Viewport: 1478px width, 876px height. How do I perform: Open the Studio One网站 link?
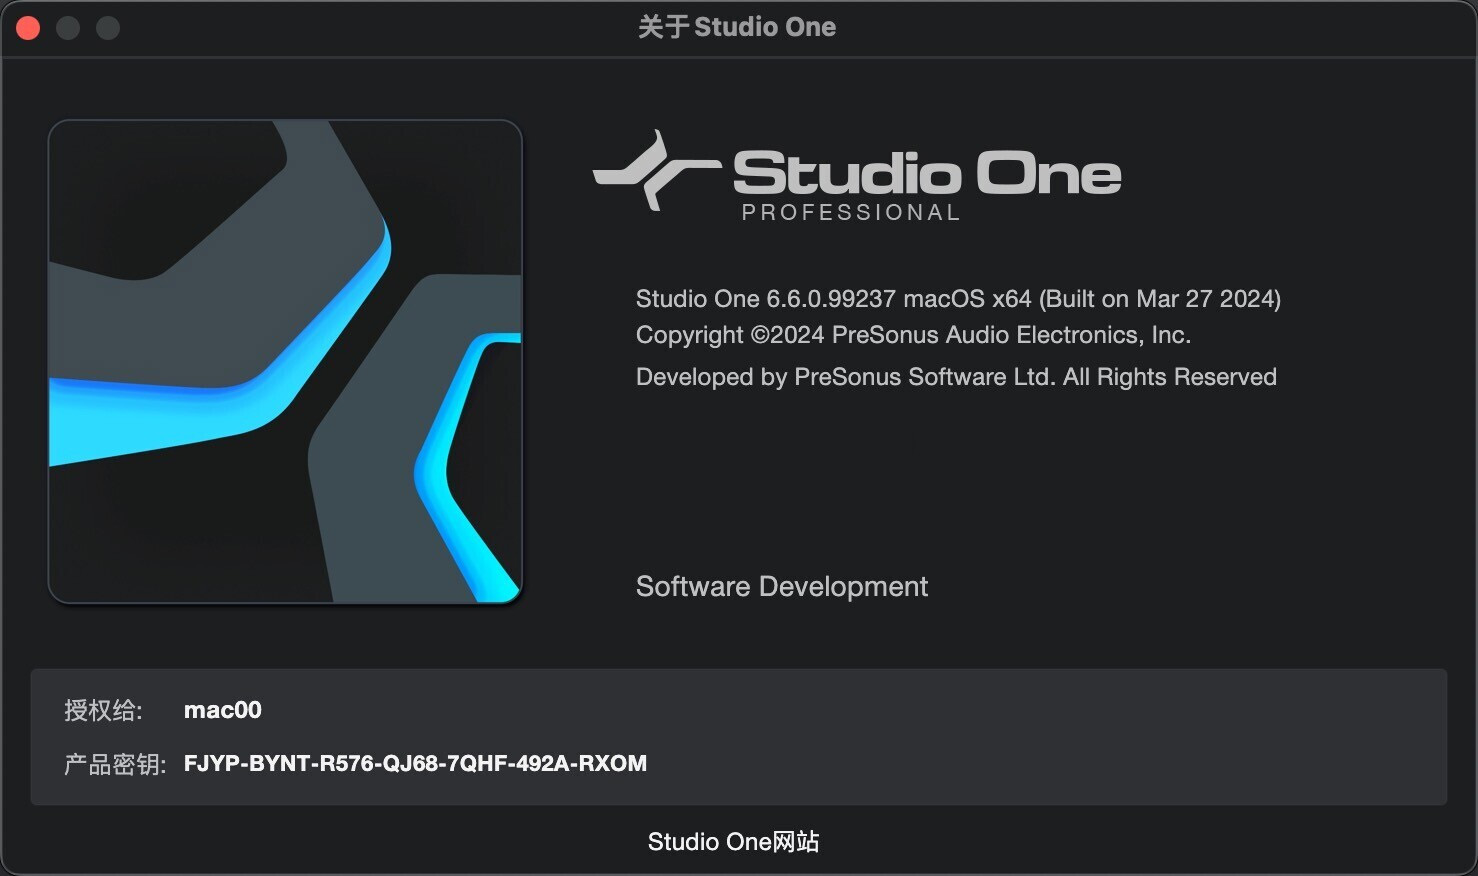pos(733,842)
